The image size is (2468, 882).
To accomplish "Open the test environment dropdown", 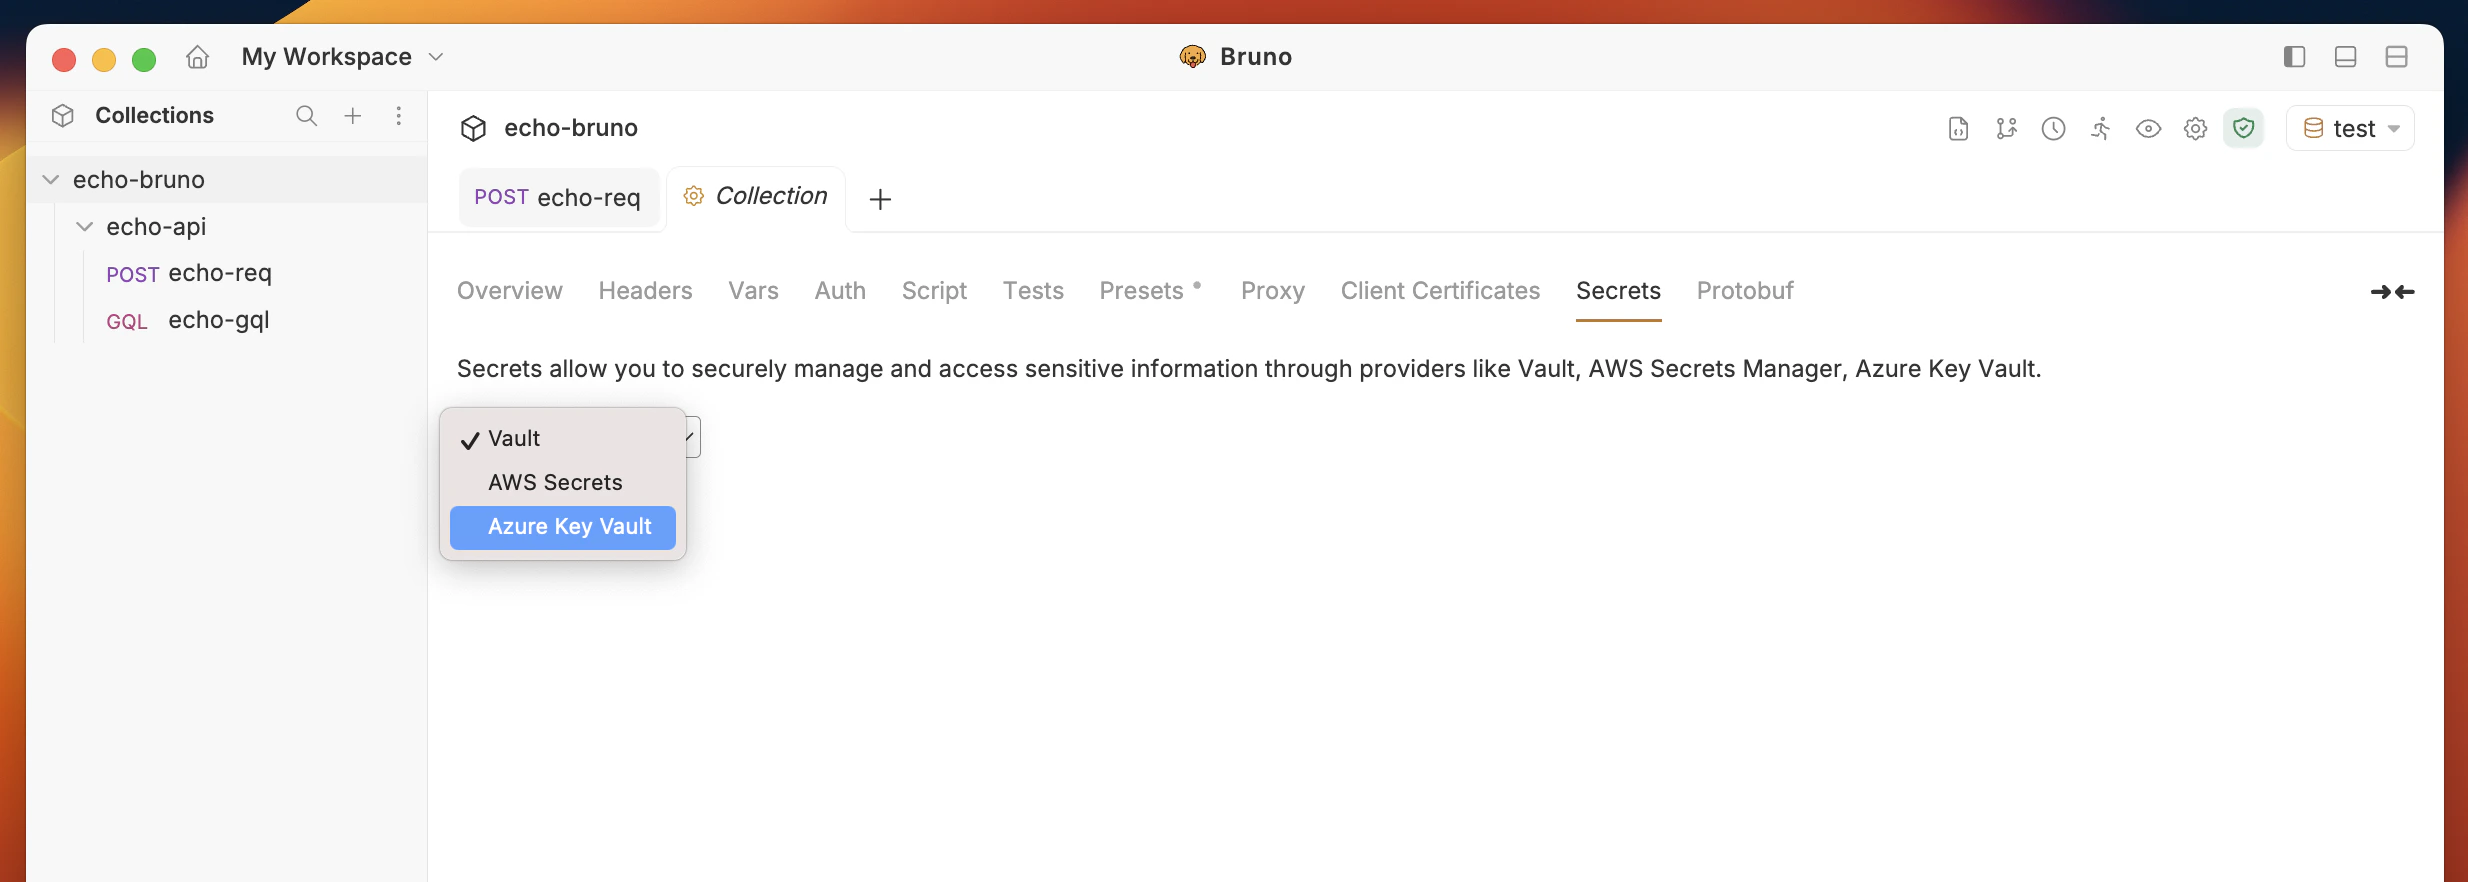I will point(2351,128).
